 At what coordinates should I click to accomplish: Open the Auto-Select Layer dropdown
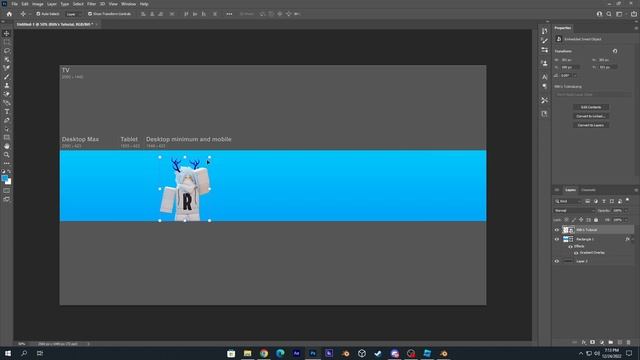pos(73,14)
